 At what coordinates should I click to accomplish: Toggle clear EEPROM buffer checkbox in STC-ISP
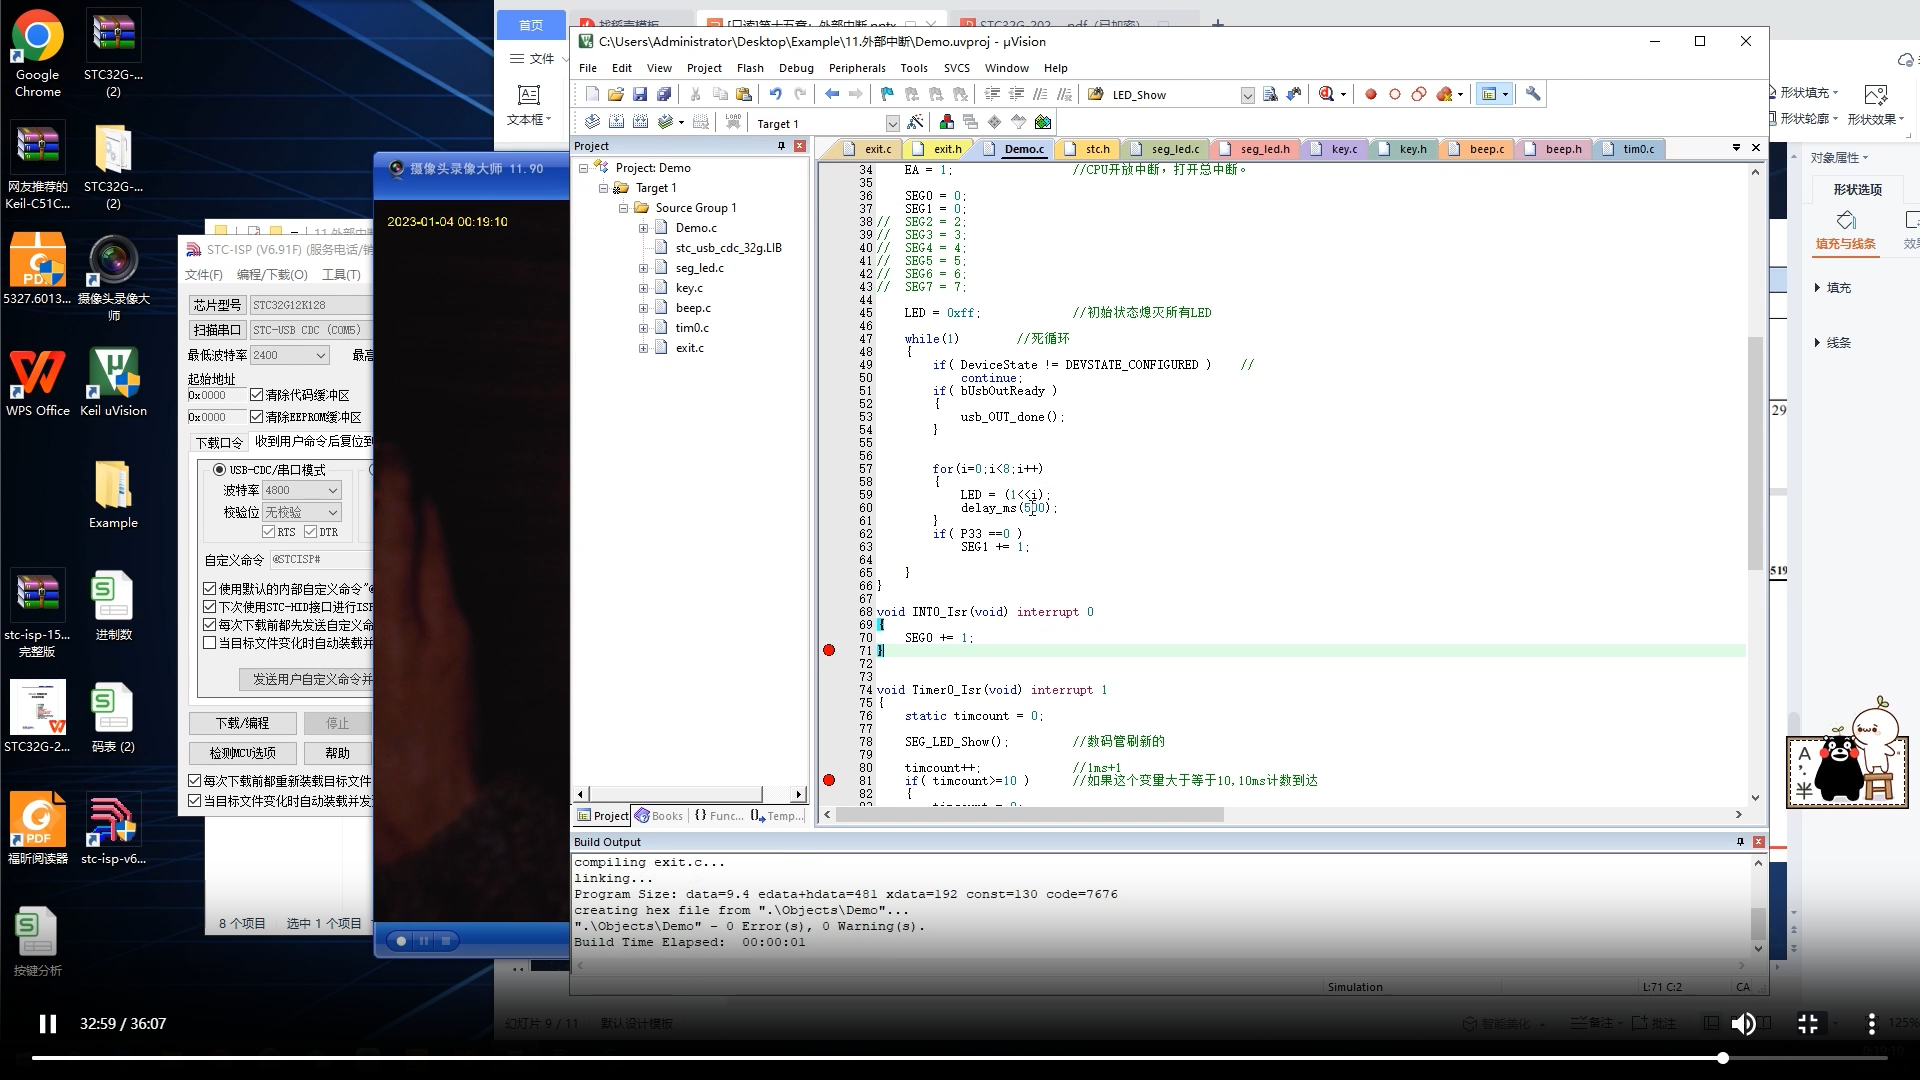[x=257, y=417]
